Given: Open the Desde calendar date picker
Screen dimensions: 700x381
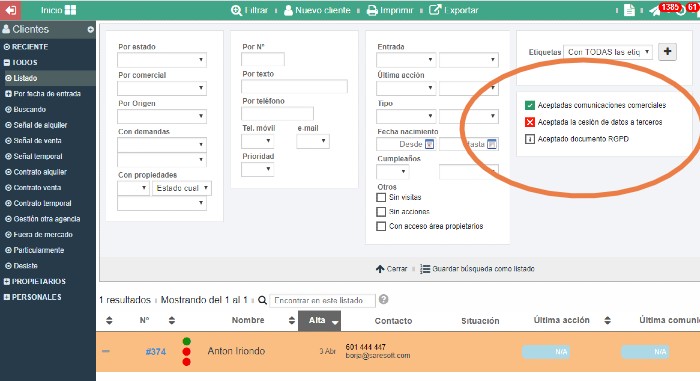Looking at the screenshot, I should [429, 144].
